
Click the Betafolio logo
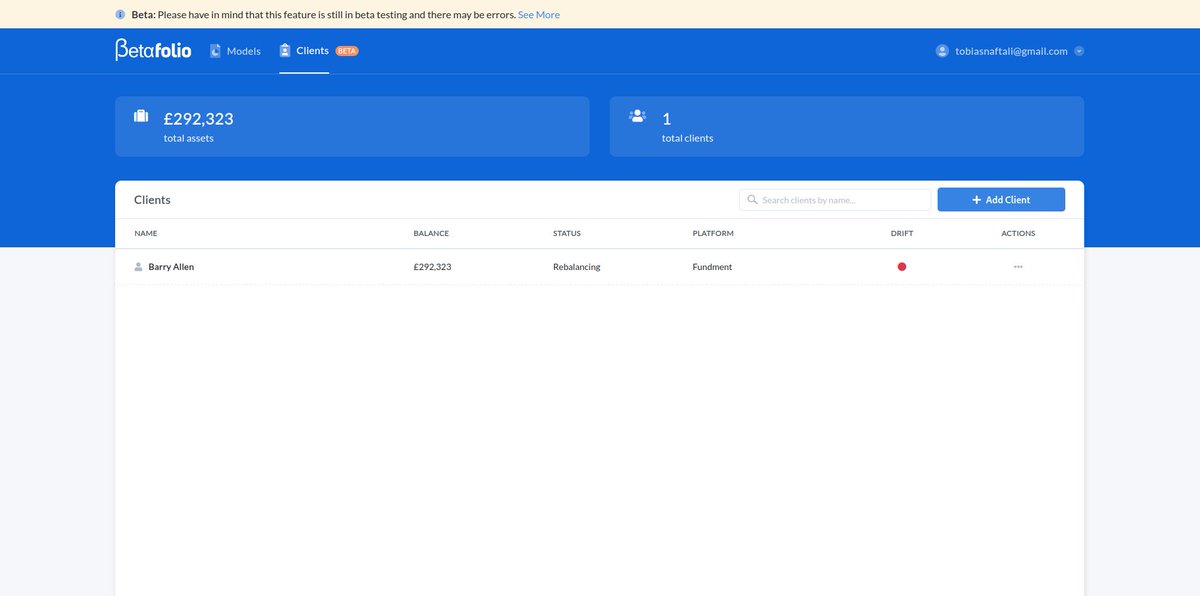(x=153, y=50)
